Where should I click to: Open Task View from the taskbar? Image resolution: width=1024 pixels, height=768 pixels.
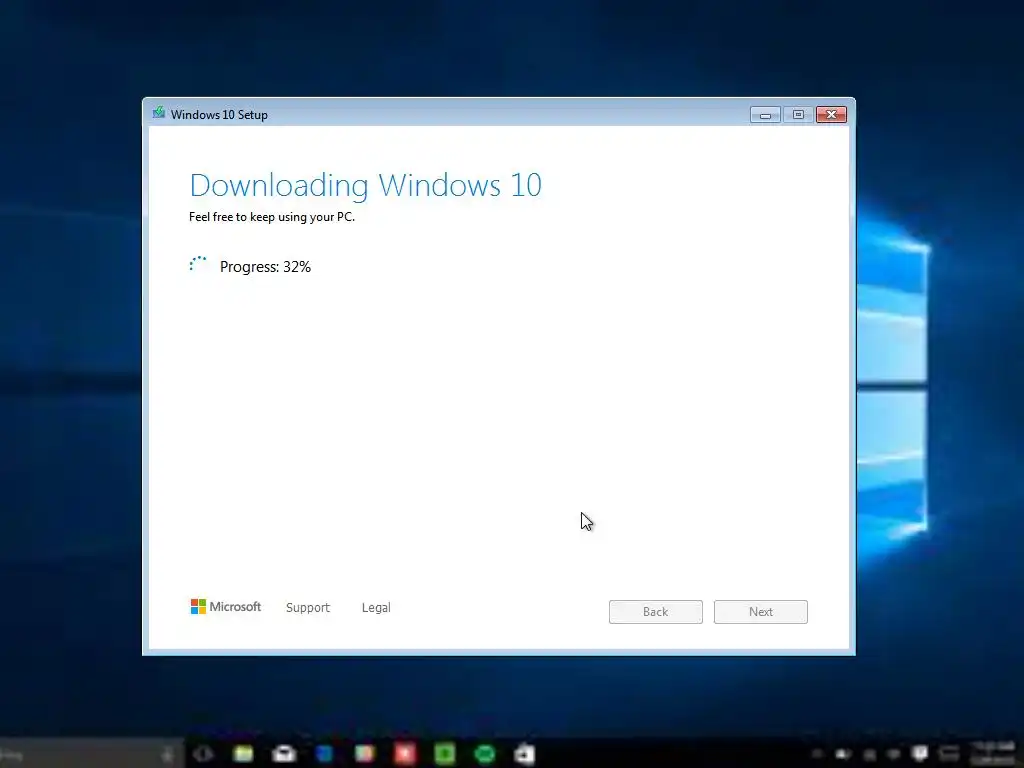click(x=203, y=754)
